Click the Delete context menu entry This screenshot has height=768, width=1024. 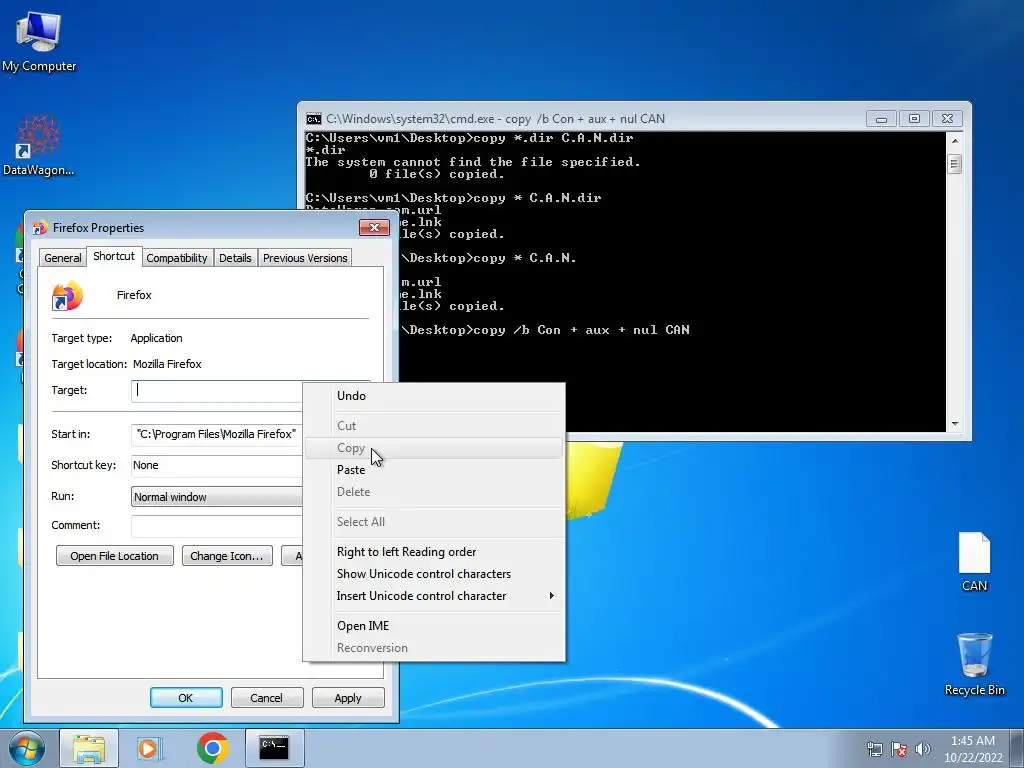coord(434,492)
